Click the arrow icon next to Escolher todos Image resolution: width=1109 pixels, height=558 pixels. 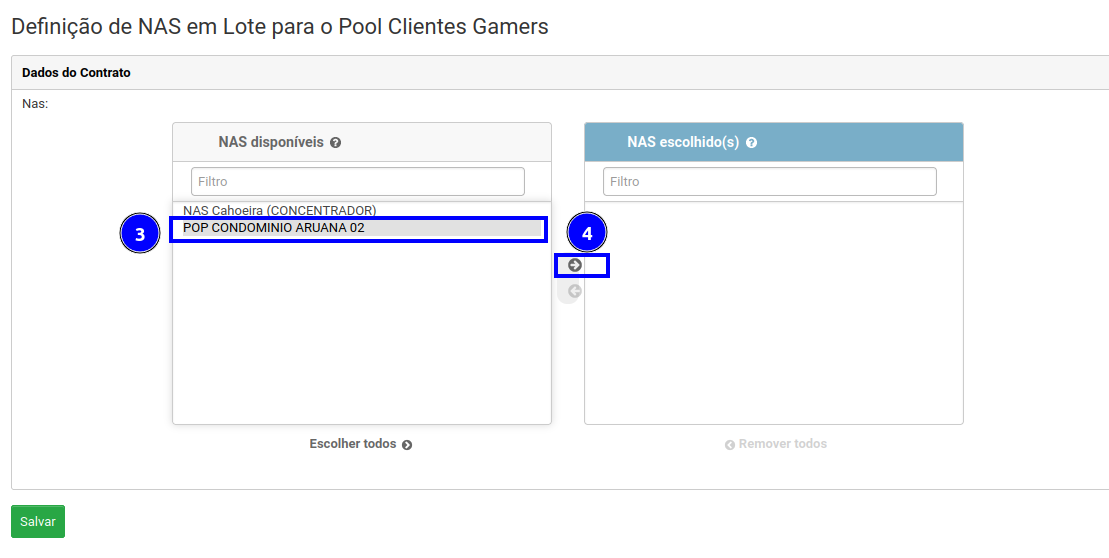(x=407, y=445)
